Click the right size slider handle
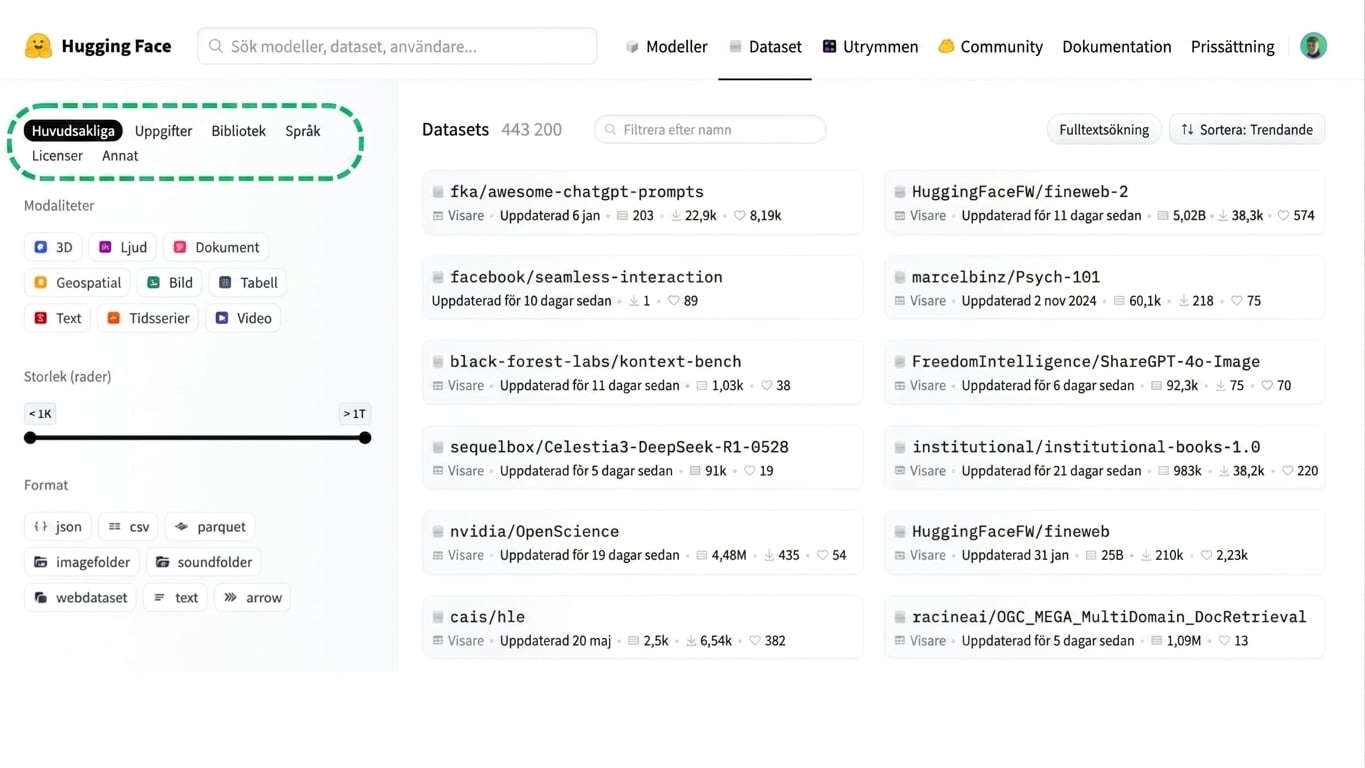Viewport: 1365px width, 768px height. 365,437
